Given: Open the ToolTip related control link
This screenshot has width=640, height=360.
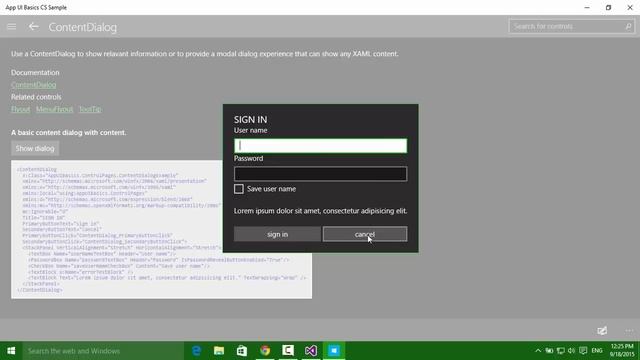Looking at the screenshot, I should [x=90, y=109].
